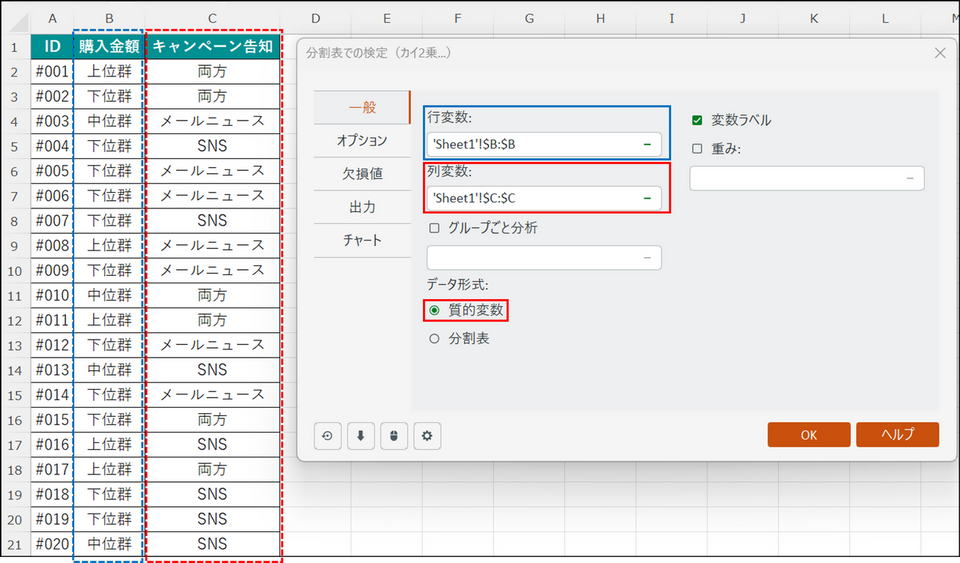Uncheck the 変数ラベル checkbox
The height and width of the screenshot is (563, 960).
click(x=697, y=120)
